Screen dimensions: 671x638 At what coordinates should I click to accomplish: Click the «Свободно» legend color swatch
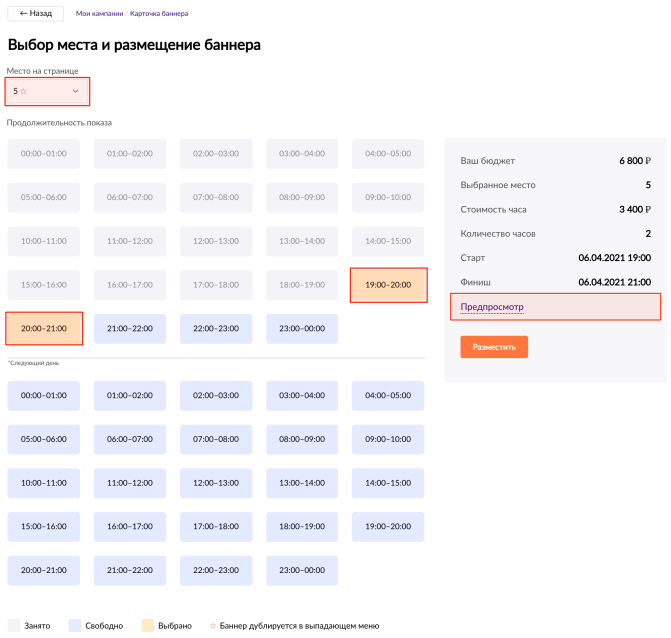[x=74, y=625]
